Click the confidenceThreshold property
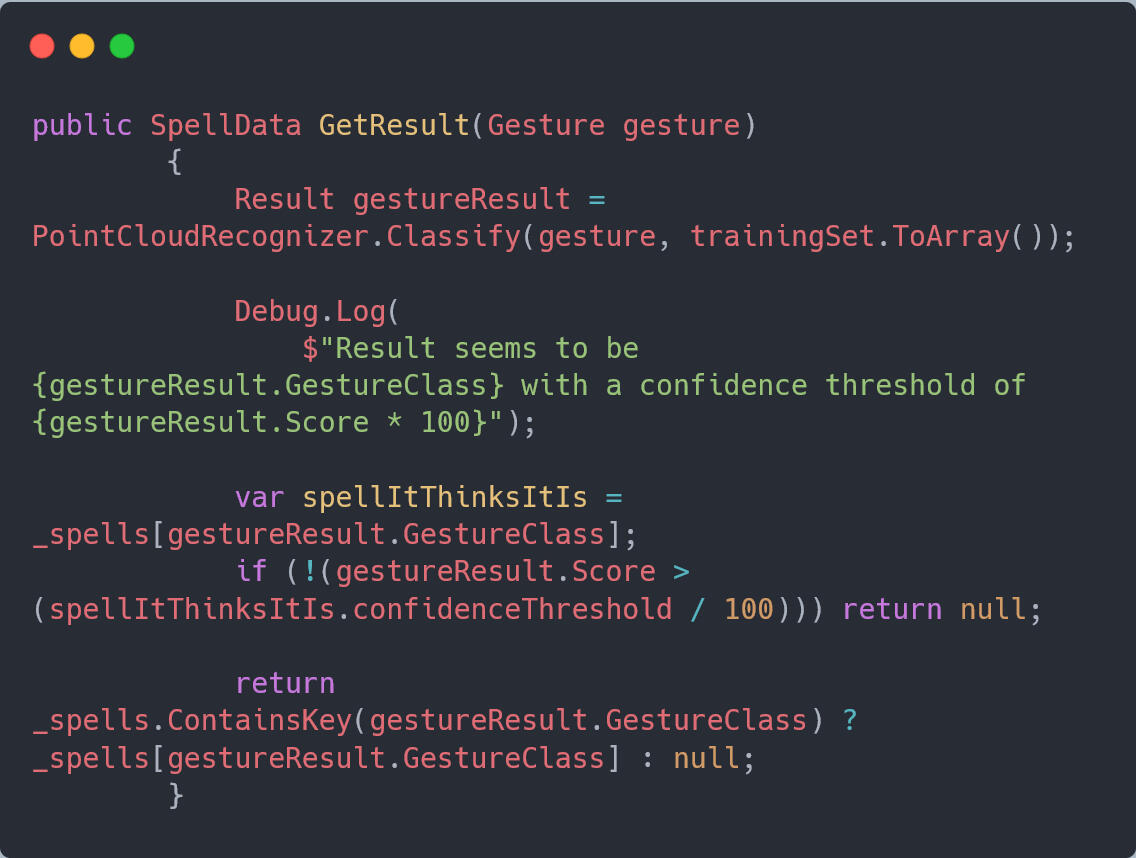1136x858 pixels. click(512, 609)
